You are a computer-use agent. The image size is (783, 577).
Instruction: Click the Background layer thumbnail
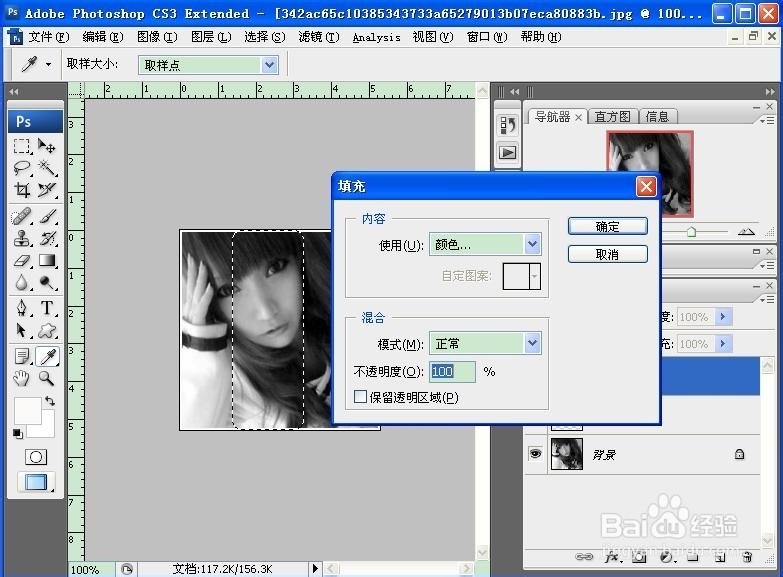566,454
